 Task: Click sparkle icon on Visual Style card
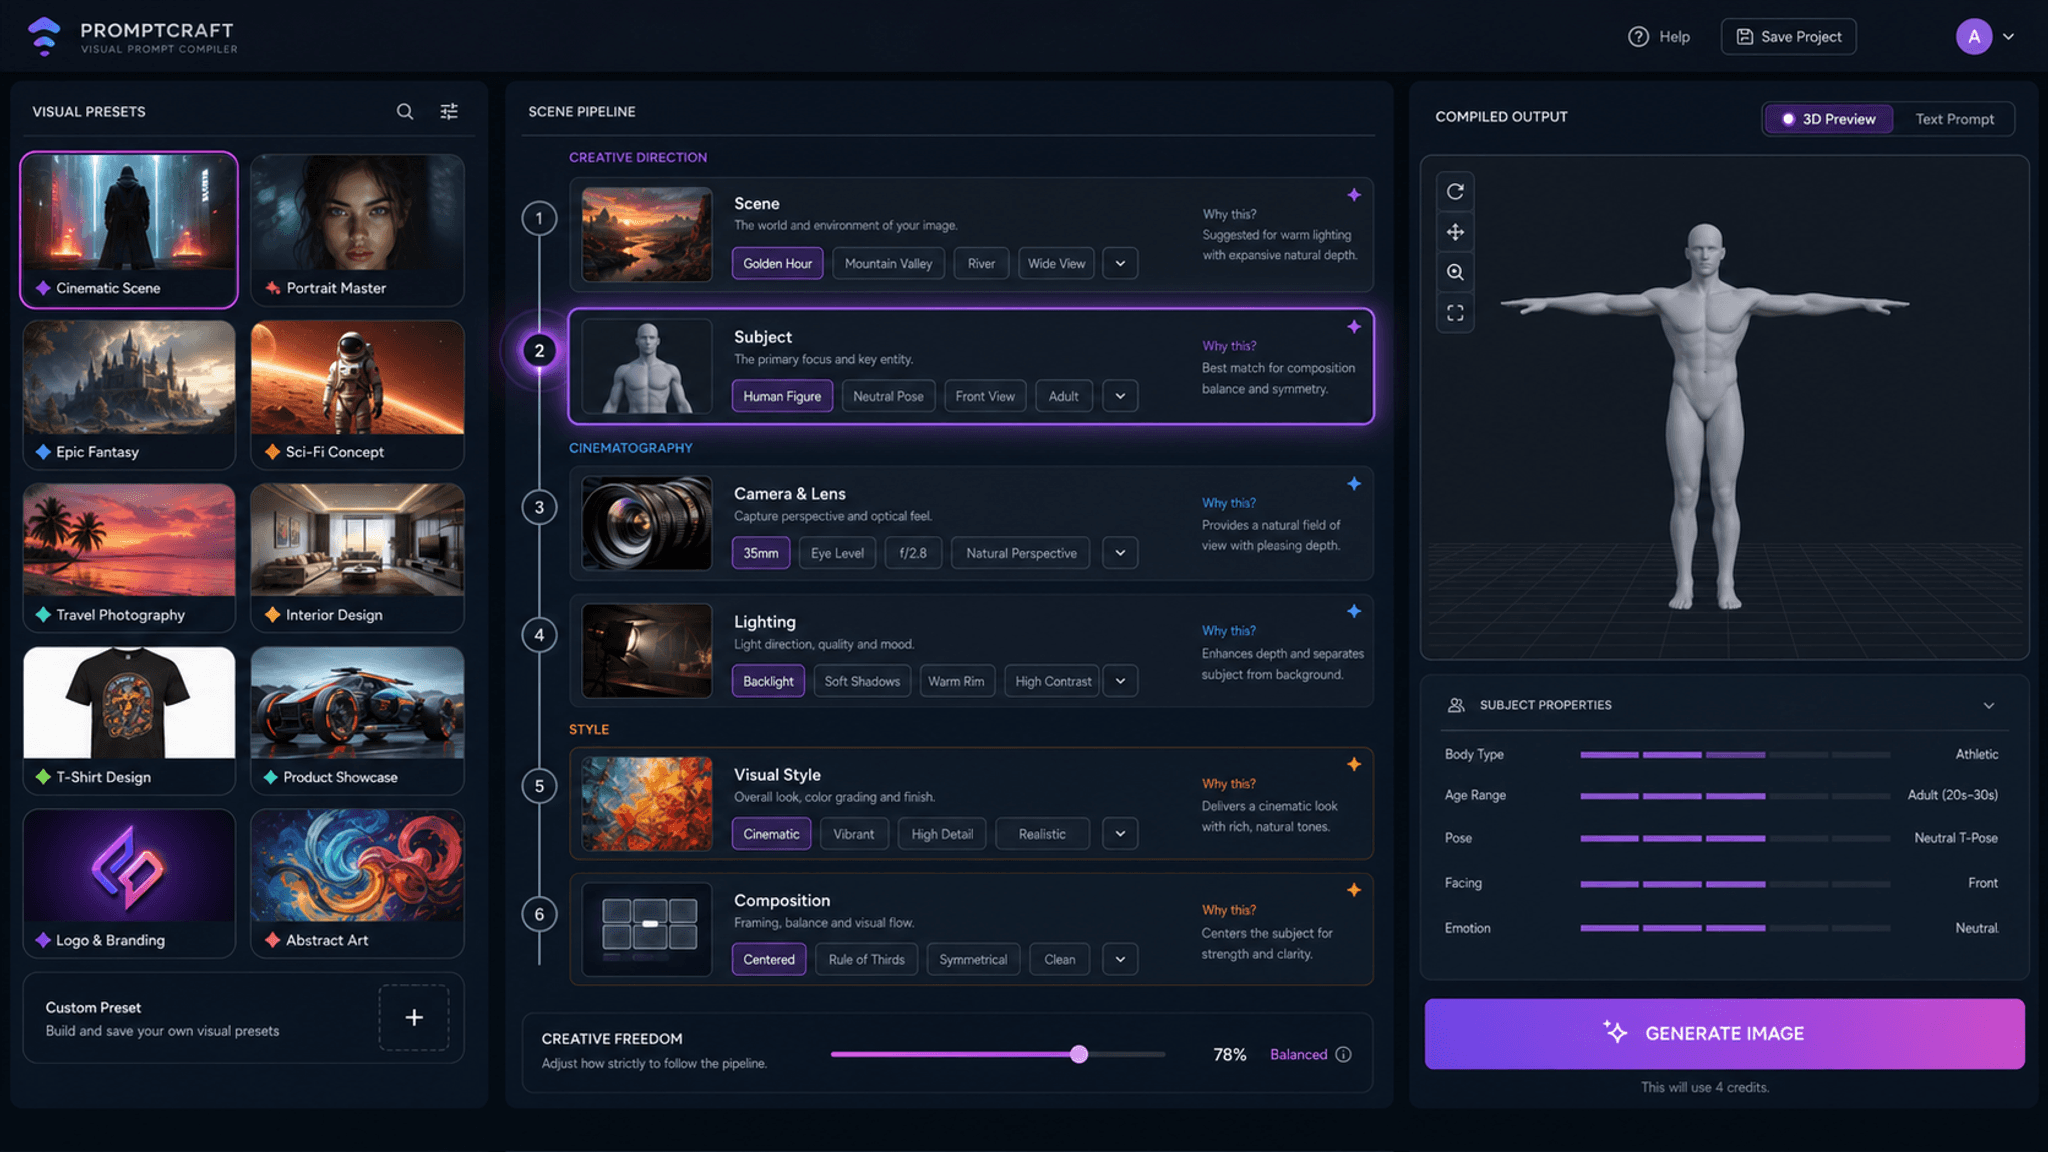pos(1354,765)
